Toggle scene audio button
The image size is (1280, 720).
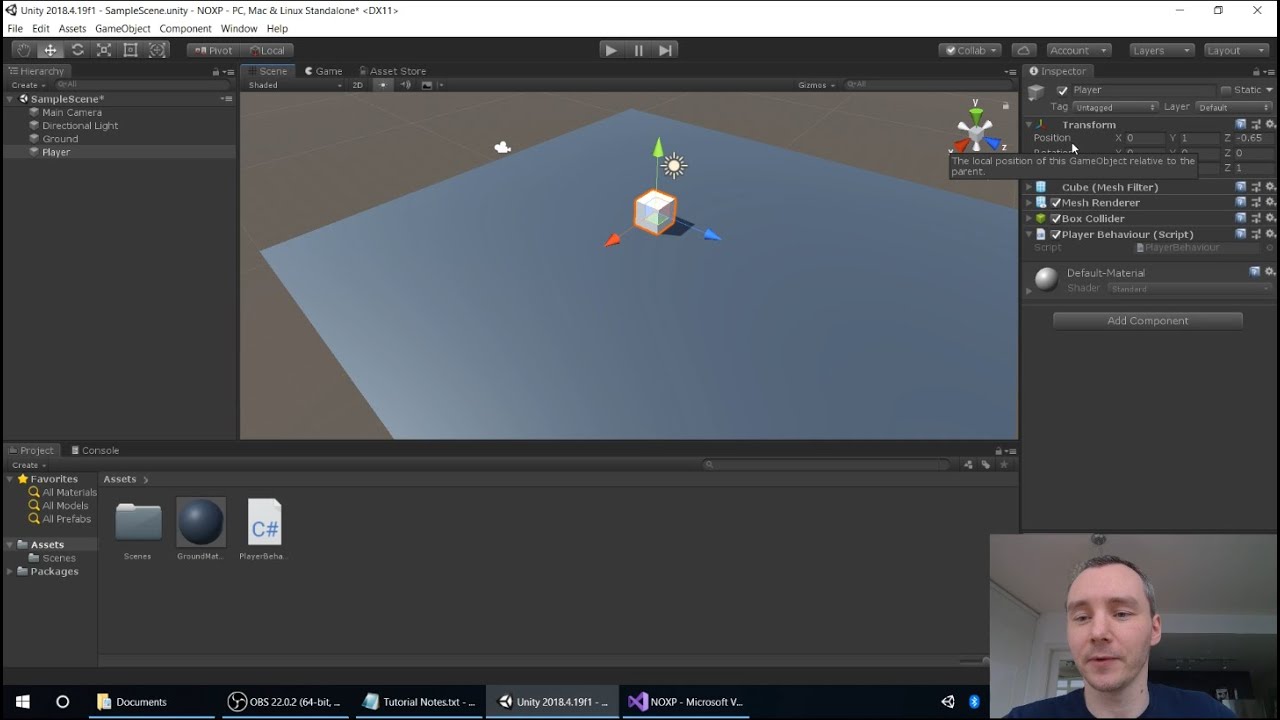pyautogui.click(x=405, y=85)
